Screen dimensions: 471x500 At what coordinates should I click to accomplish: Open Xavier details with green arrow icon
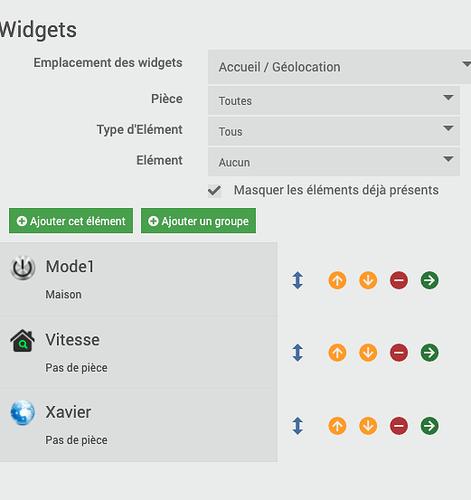pos(429,426)
